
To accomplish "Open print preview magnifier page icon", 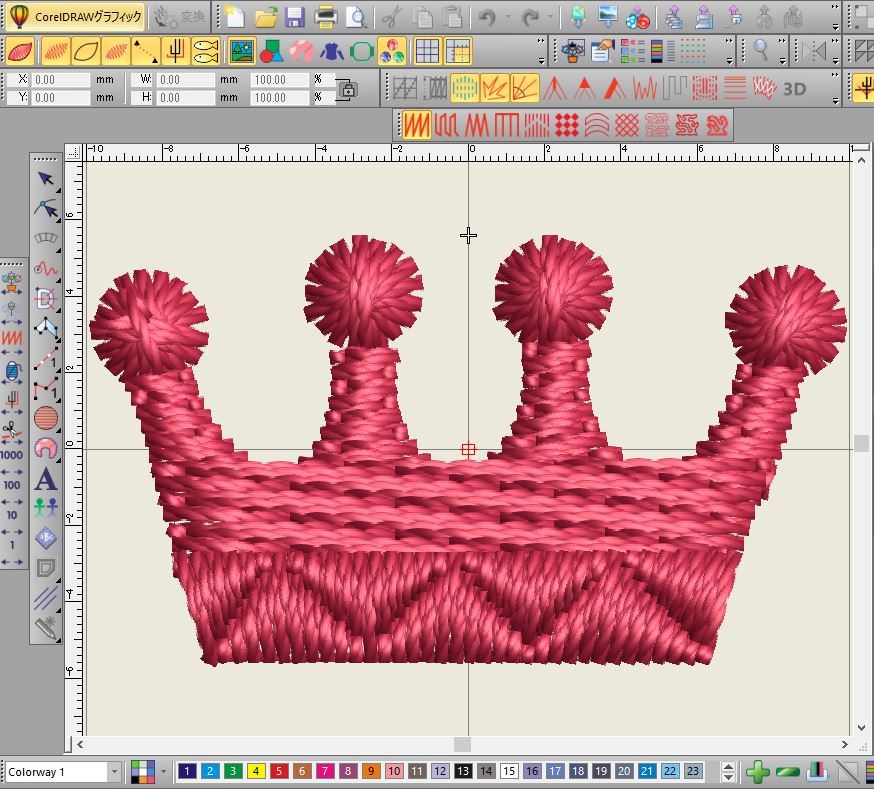I will 356,17.
